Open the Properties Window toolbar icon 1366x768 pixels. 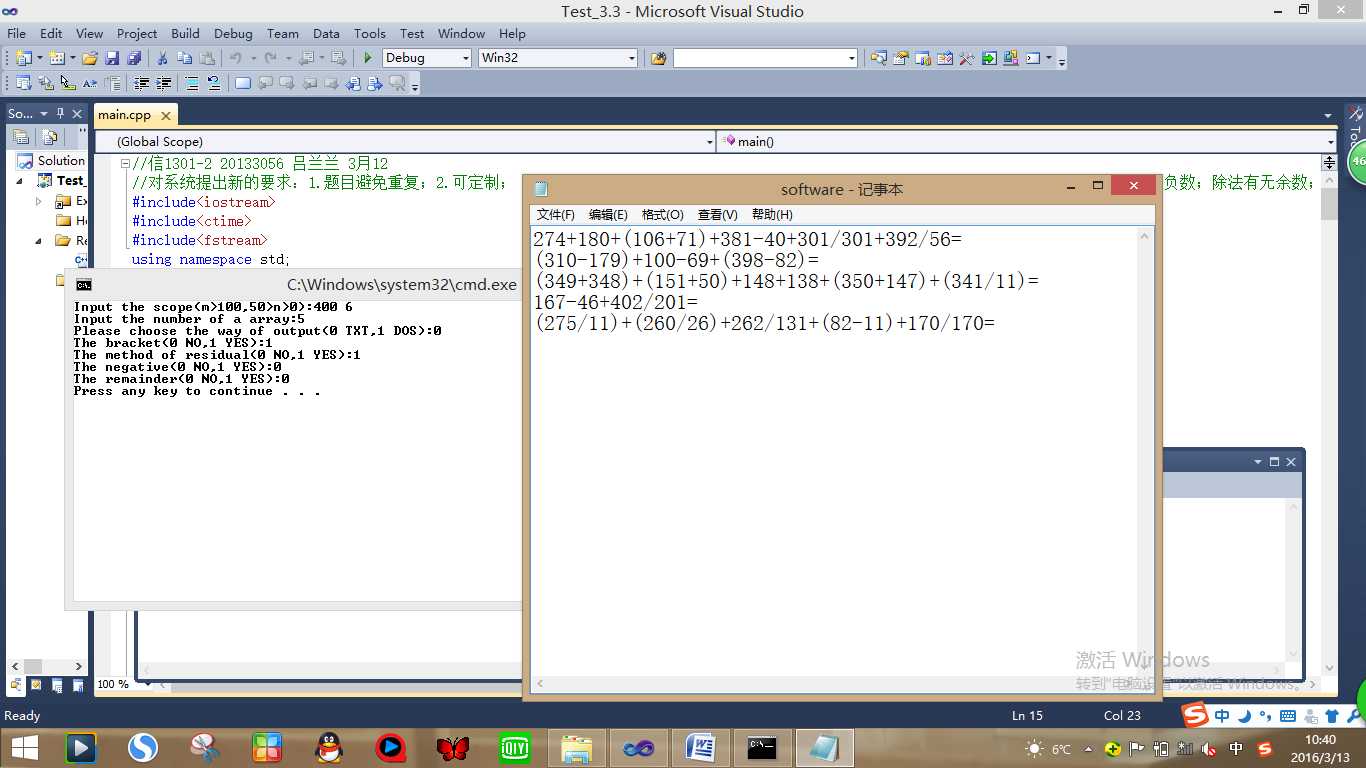pyautogui.click(x=900, y=58)
